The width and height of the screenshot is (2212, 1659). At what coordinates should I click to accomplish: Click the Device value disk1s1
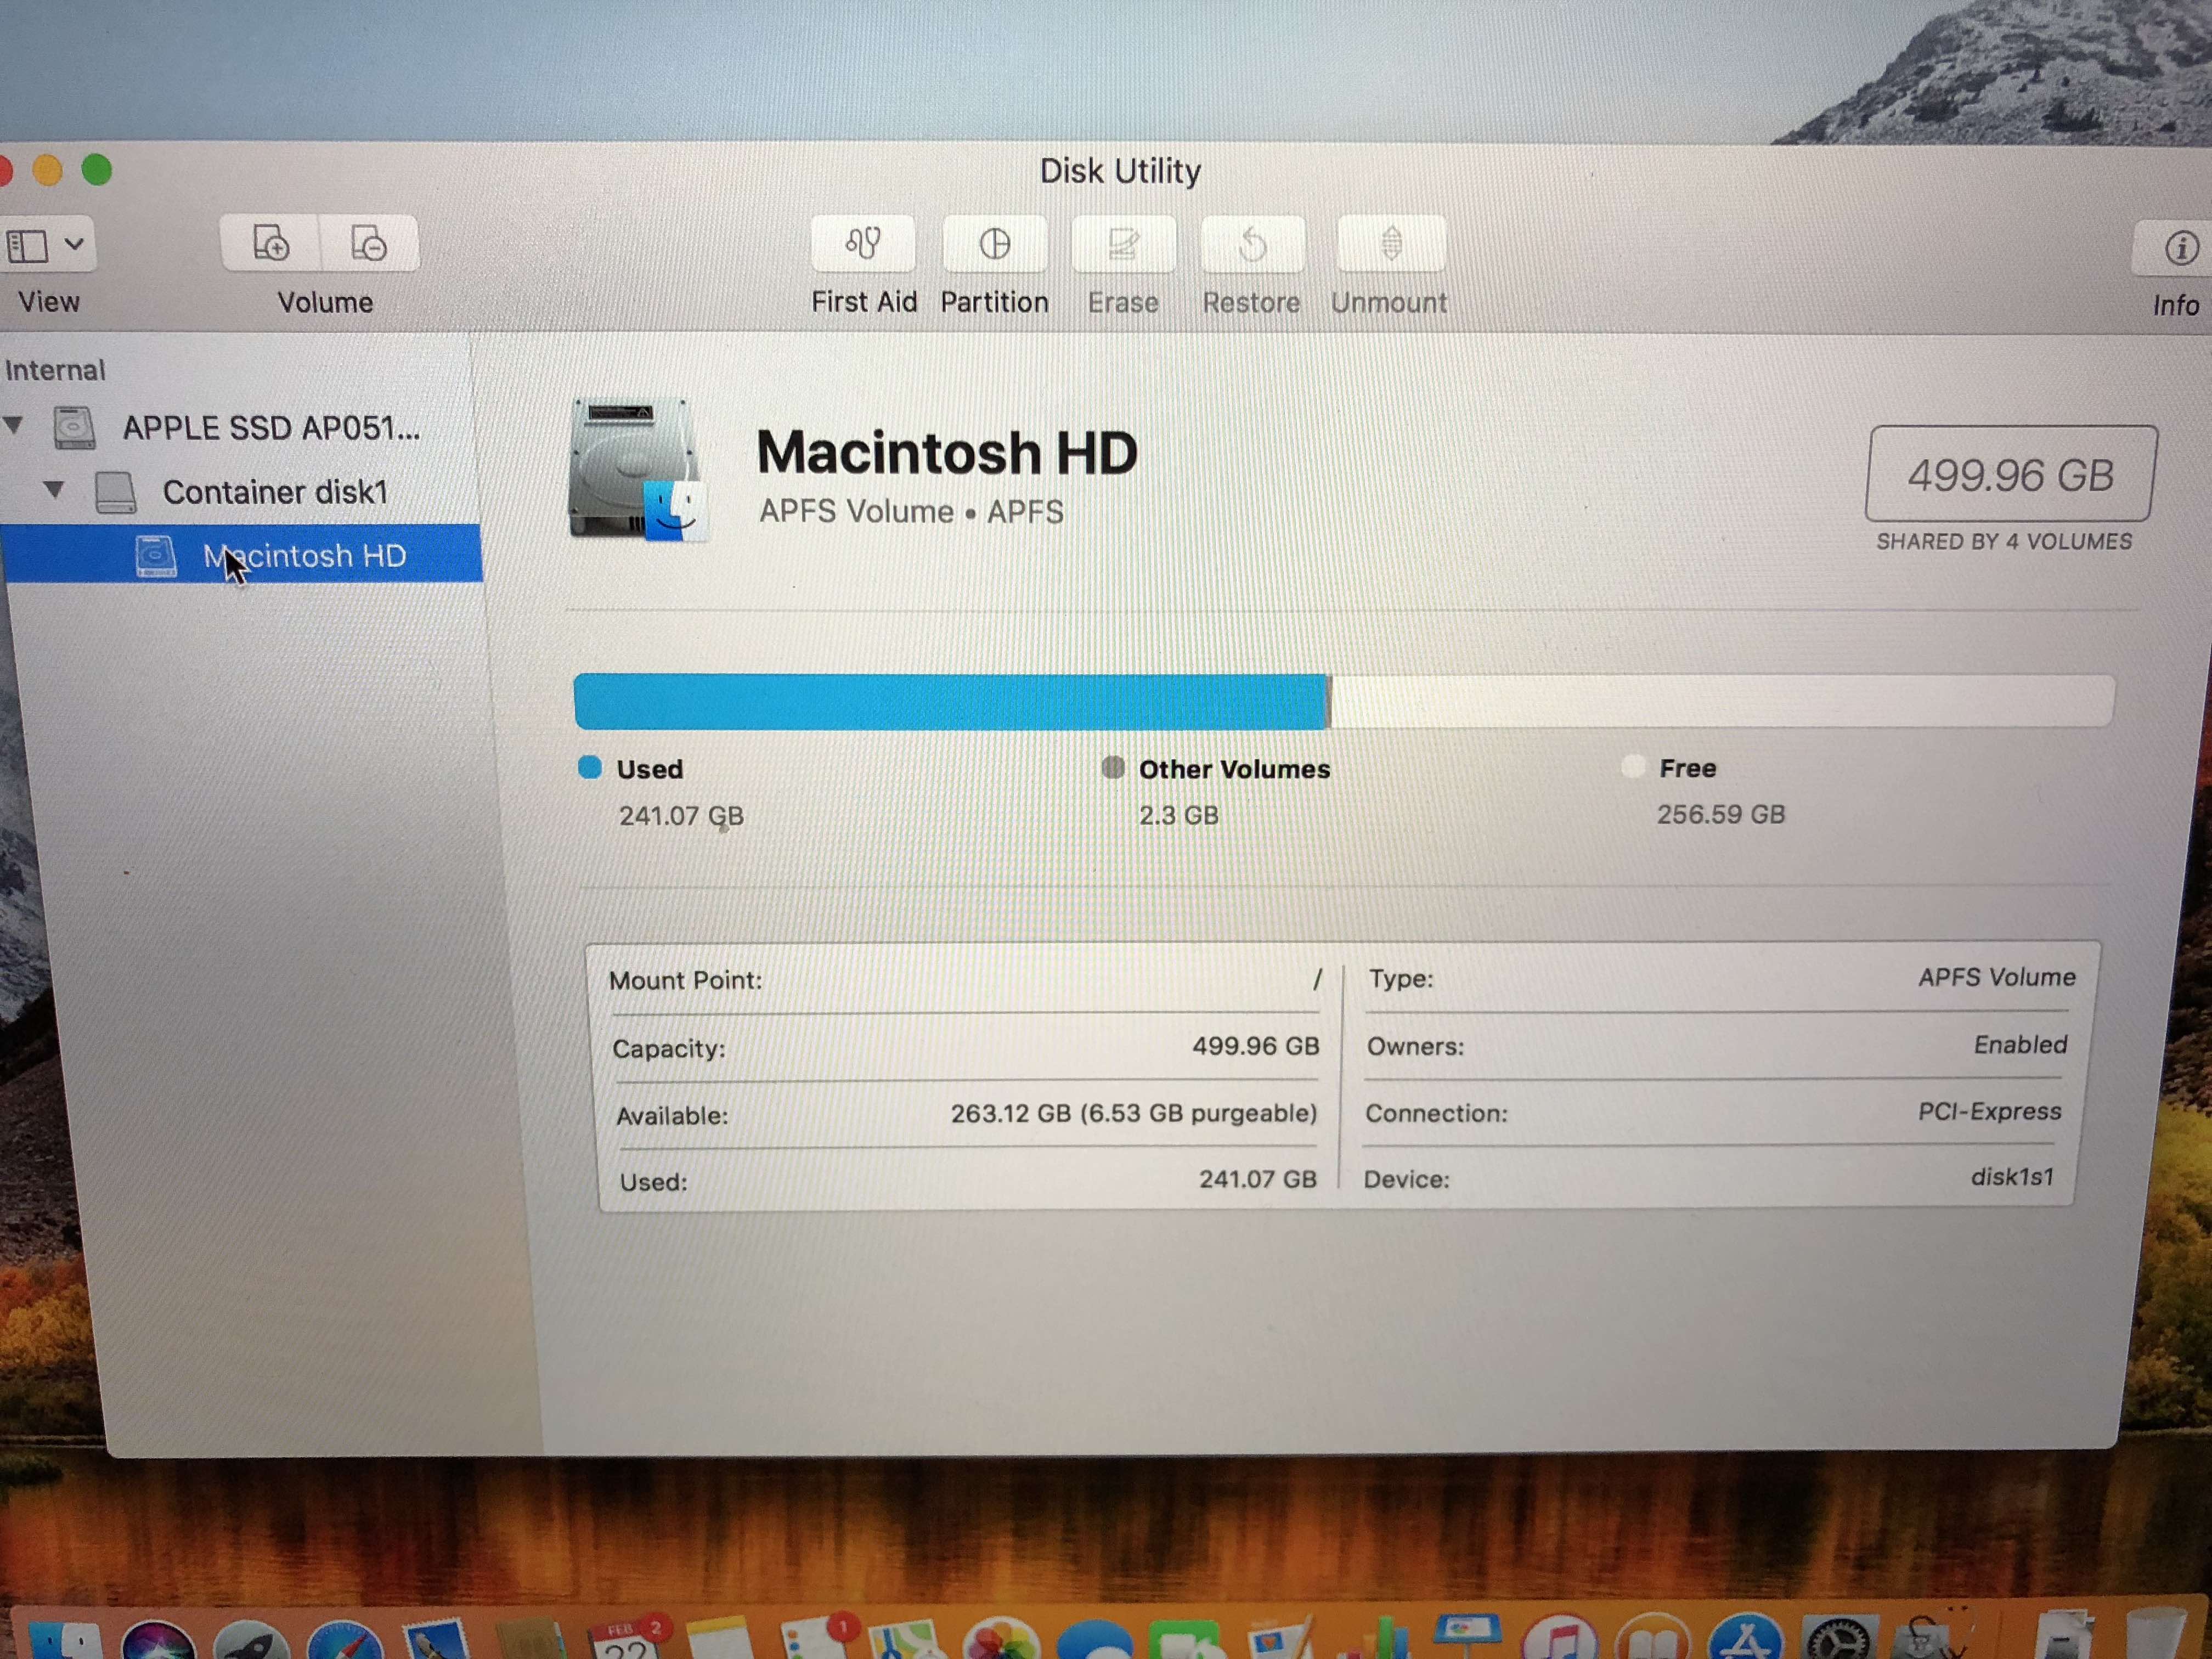[x=2011, y=1176]
